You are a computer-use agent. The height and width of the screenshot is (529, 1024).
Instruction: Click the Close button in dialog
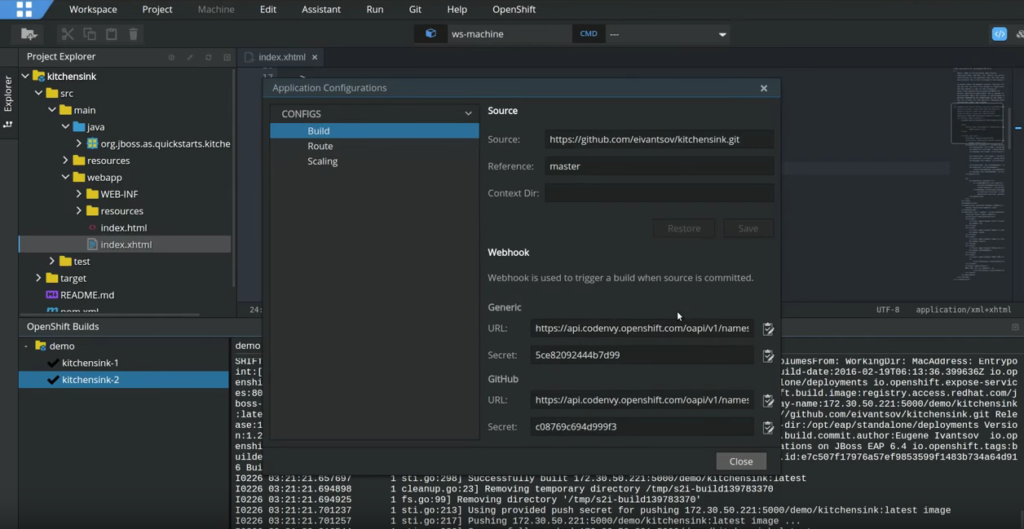[x=740, y=462]
